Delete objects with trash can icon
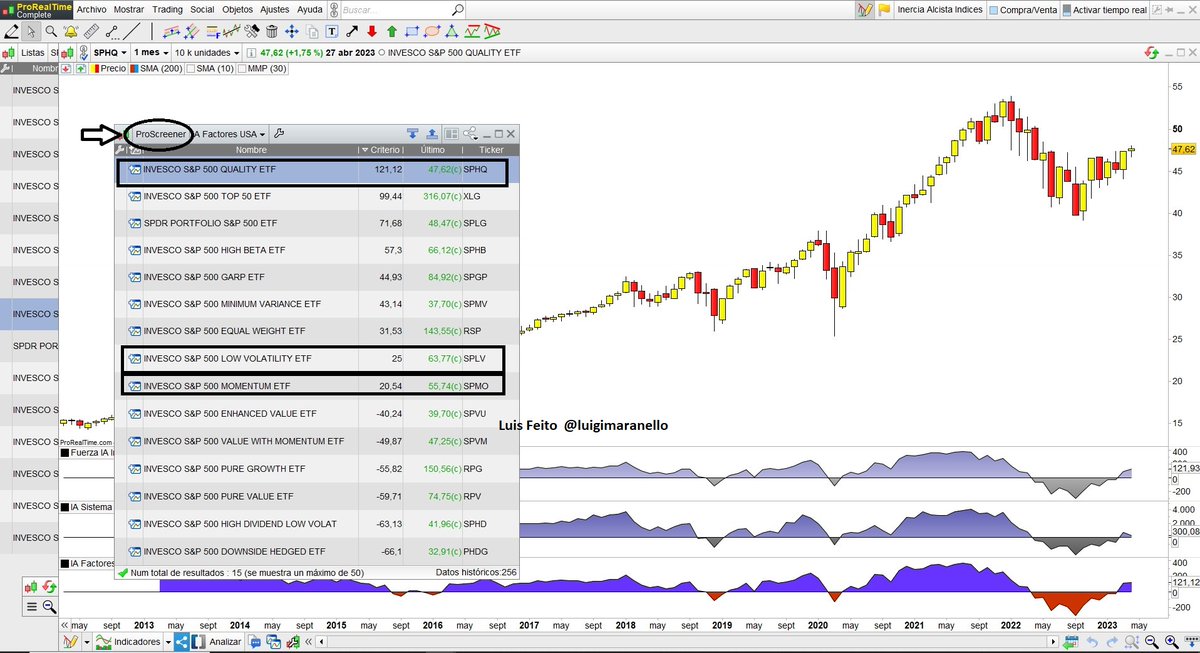 coord(271,32)
